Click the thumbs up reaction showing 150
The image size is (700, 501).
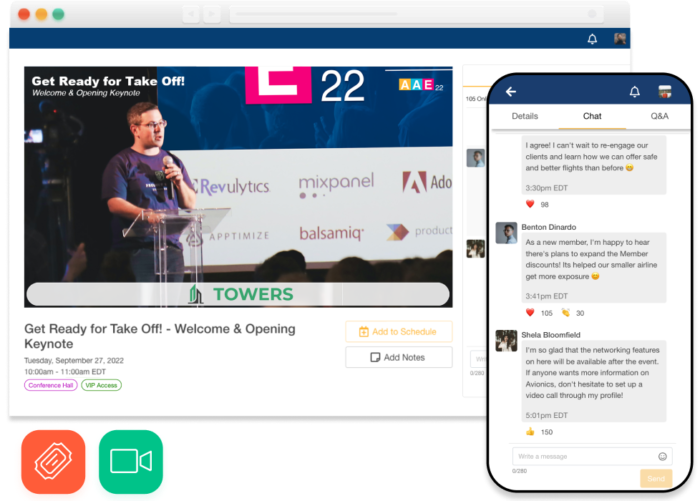click(x=530, y=431)
